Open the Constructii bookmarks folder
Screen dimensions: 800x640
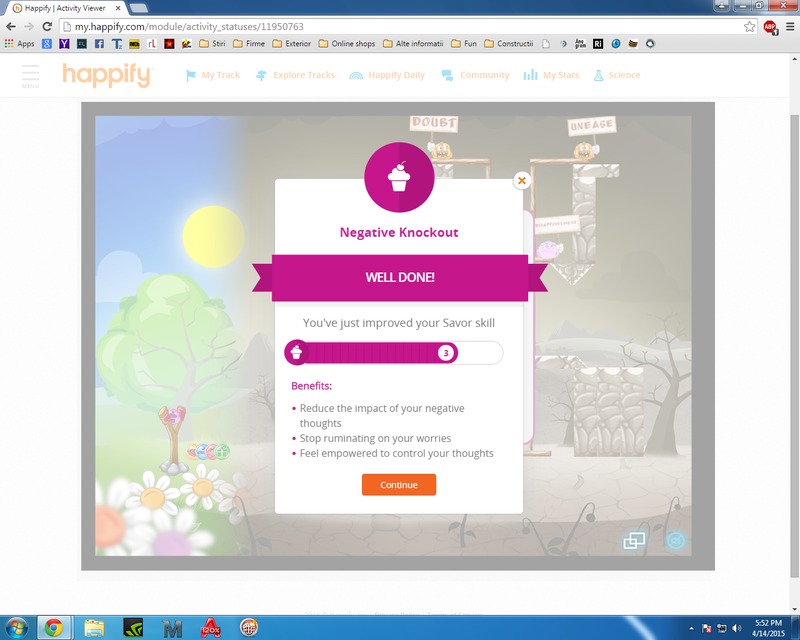point(509,44)
